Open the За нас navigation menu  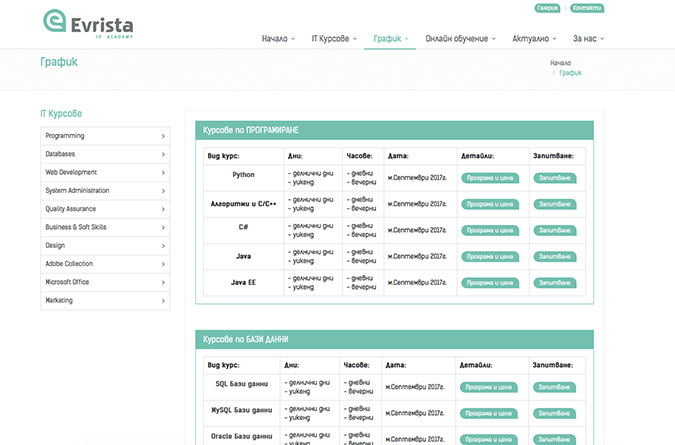tap(588, 39)
